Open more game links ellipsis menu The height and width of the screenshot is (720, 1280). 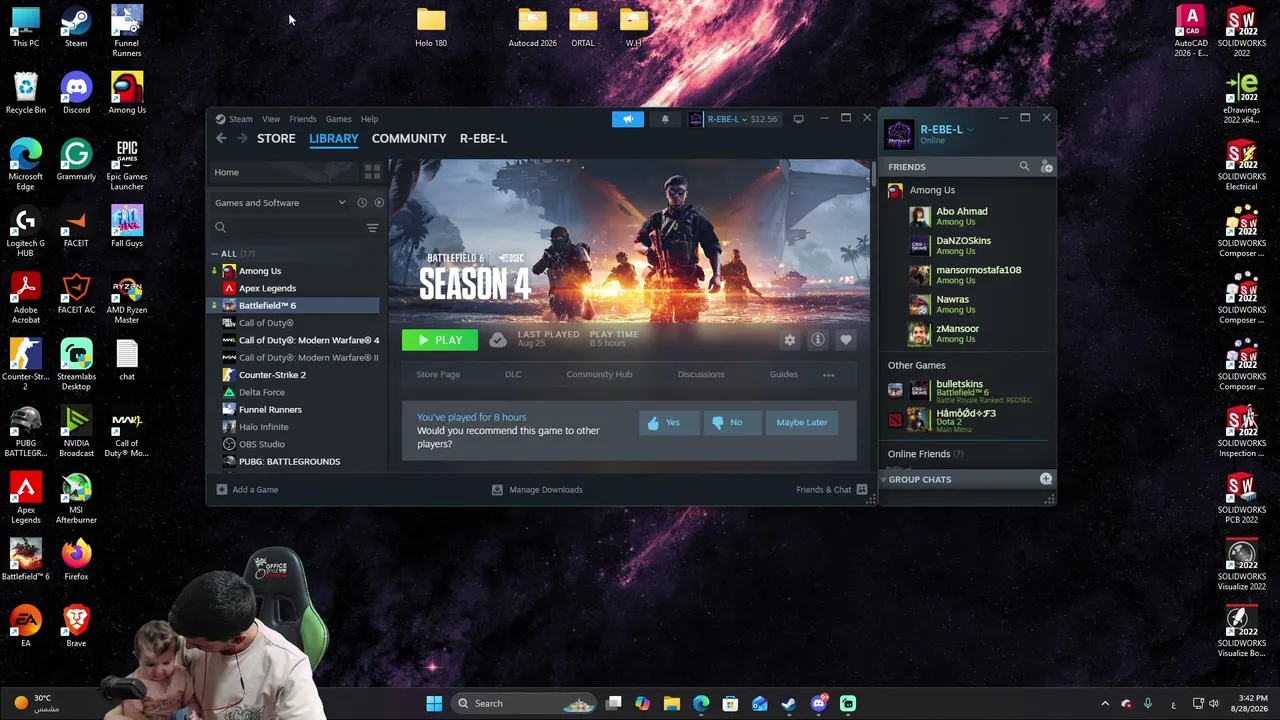[828, 375]
